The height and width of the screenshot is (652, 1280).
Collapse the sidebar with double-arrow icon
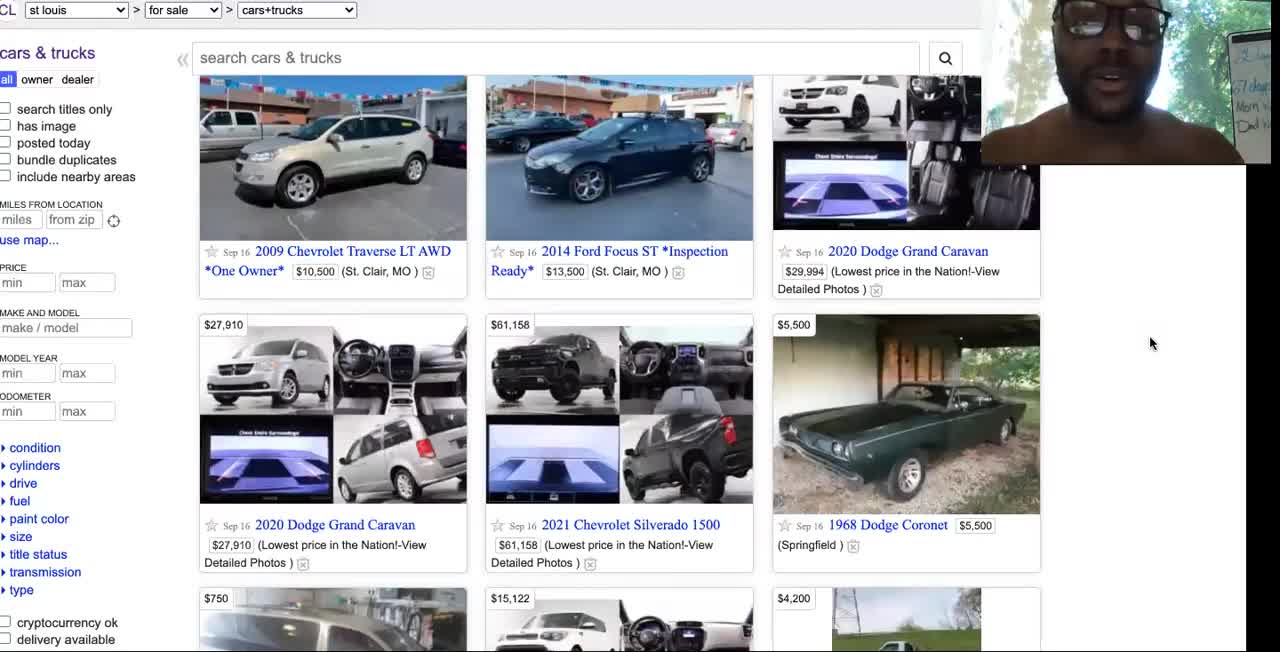point(183,60)
